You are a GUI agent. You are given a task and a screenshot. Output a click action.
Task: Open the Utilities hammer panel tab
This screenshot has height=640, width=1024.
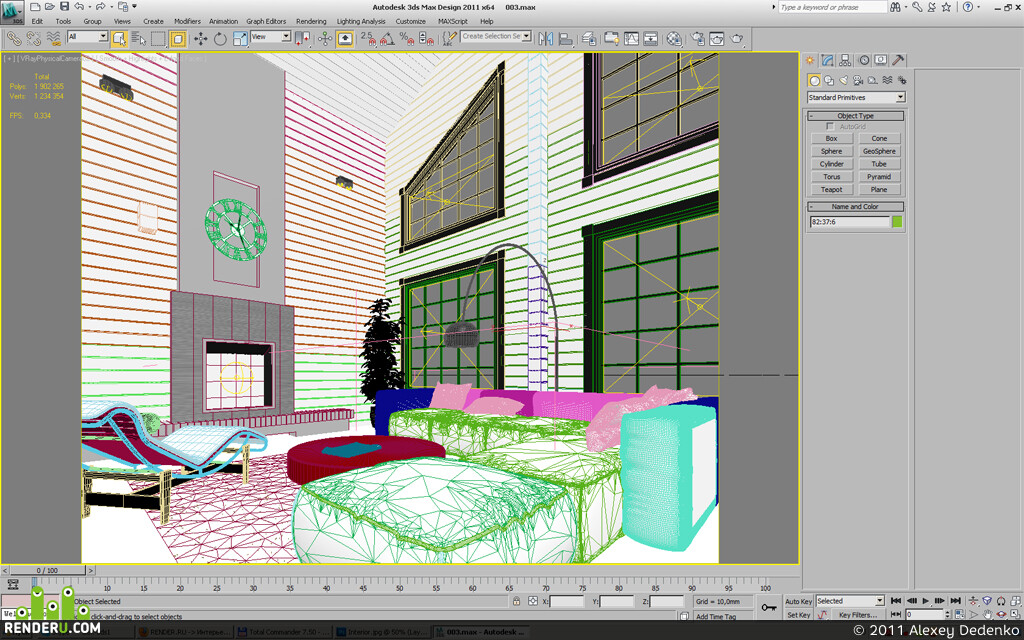click(898, 60)
